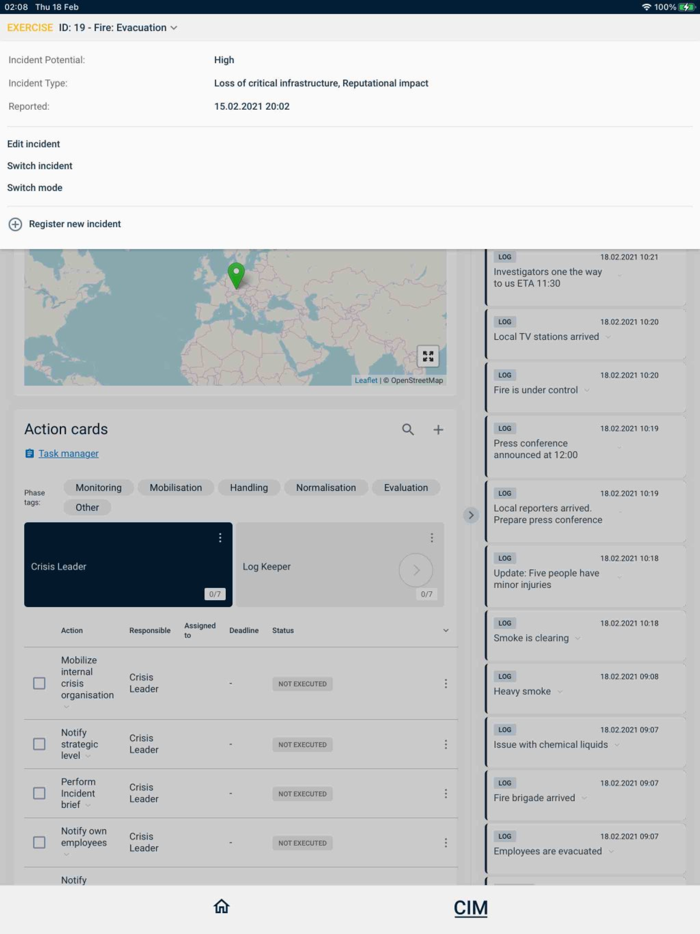Select Switch incident menu option

click(40, 166)
